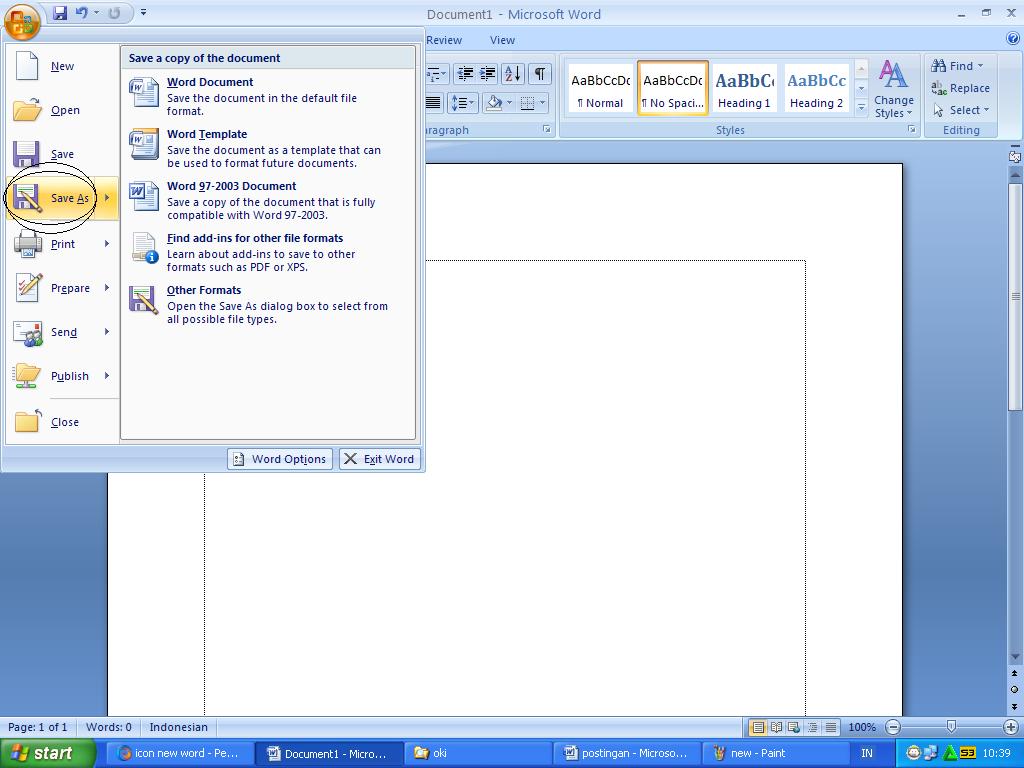Click the Find add-ins document icon
This screenshot has height=768, width=1024.
pyautogui.click(x=144, y=248)
